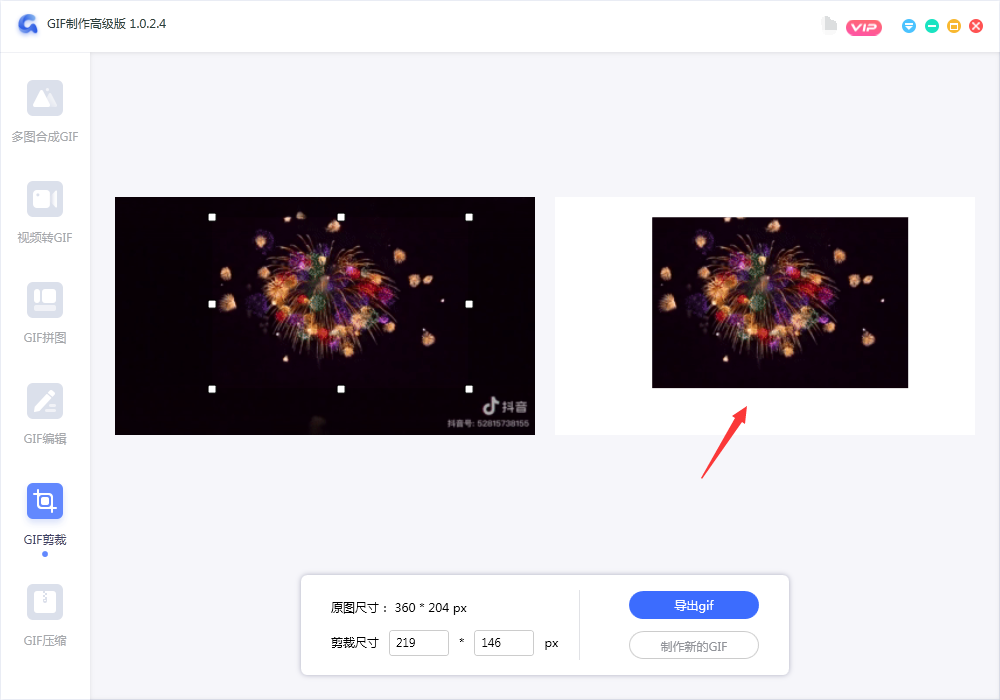Click the crop width field showing 219

click(418, 643)
